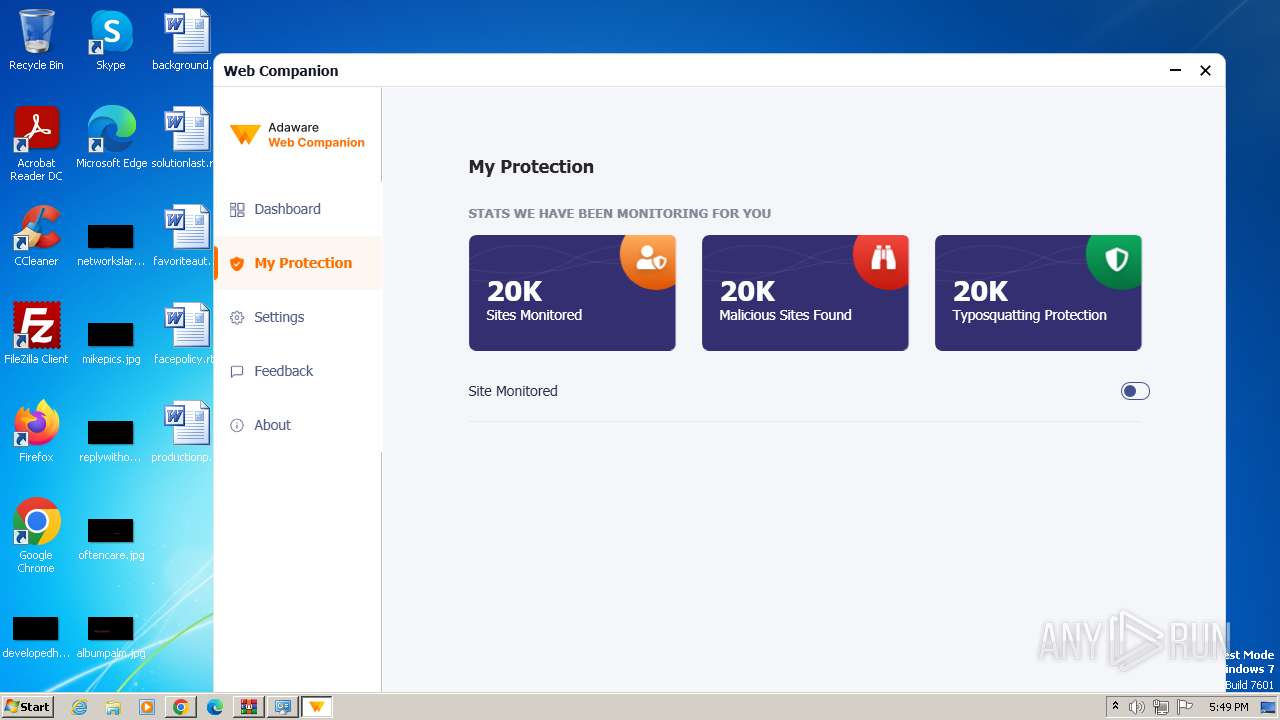Open the Malicious Sites Found card
This screenshot has width=1280, height=720.
(x=805, y=293)
